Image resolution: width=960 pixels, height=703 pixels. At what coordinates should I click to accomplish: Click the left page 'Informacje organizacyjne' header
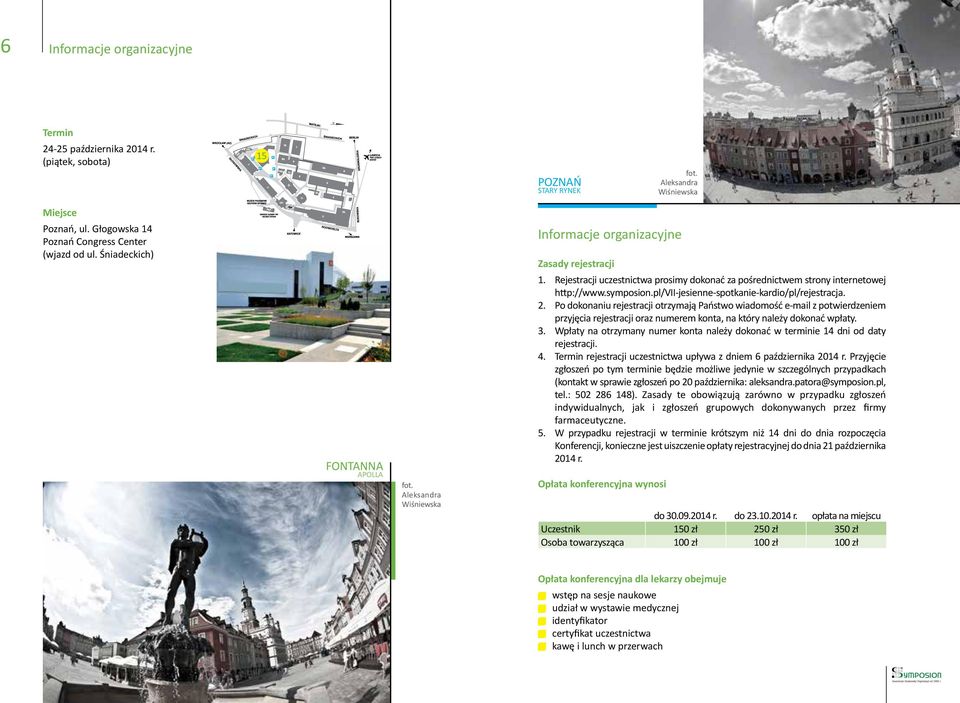121,49
